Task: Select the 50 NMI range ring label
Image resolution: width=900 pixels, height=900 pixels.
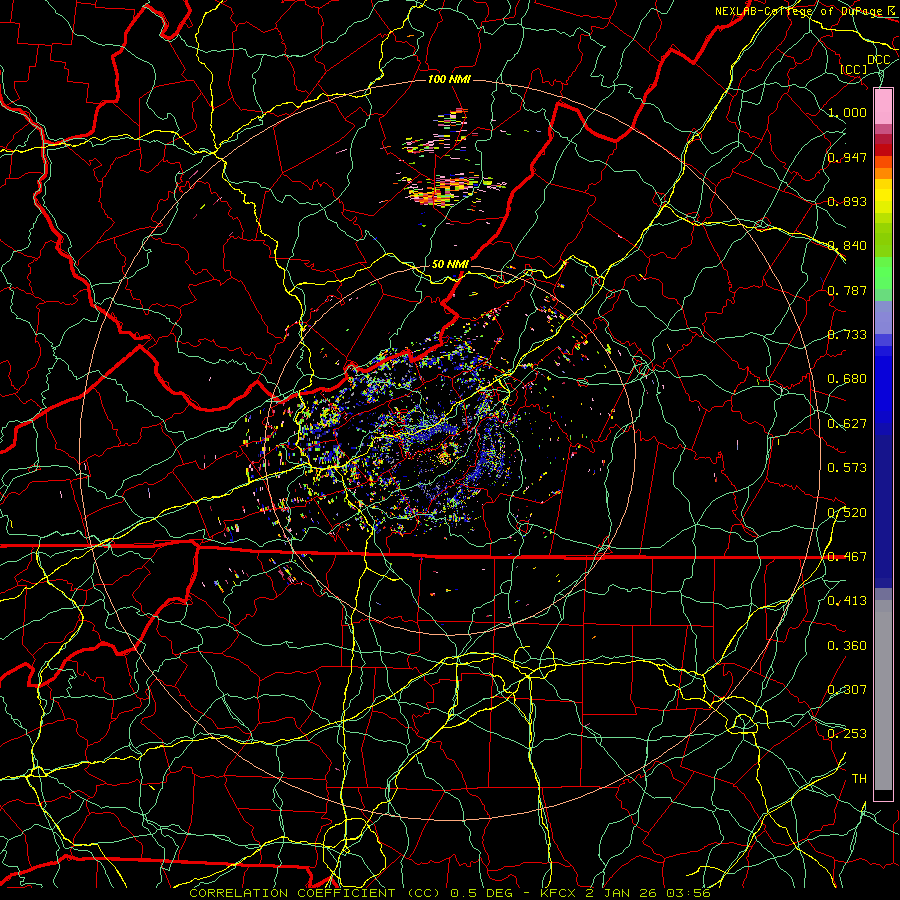Action: click(x=449, y=264)
